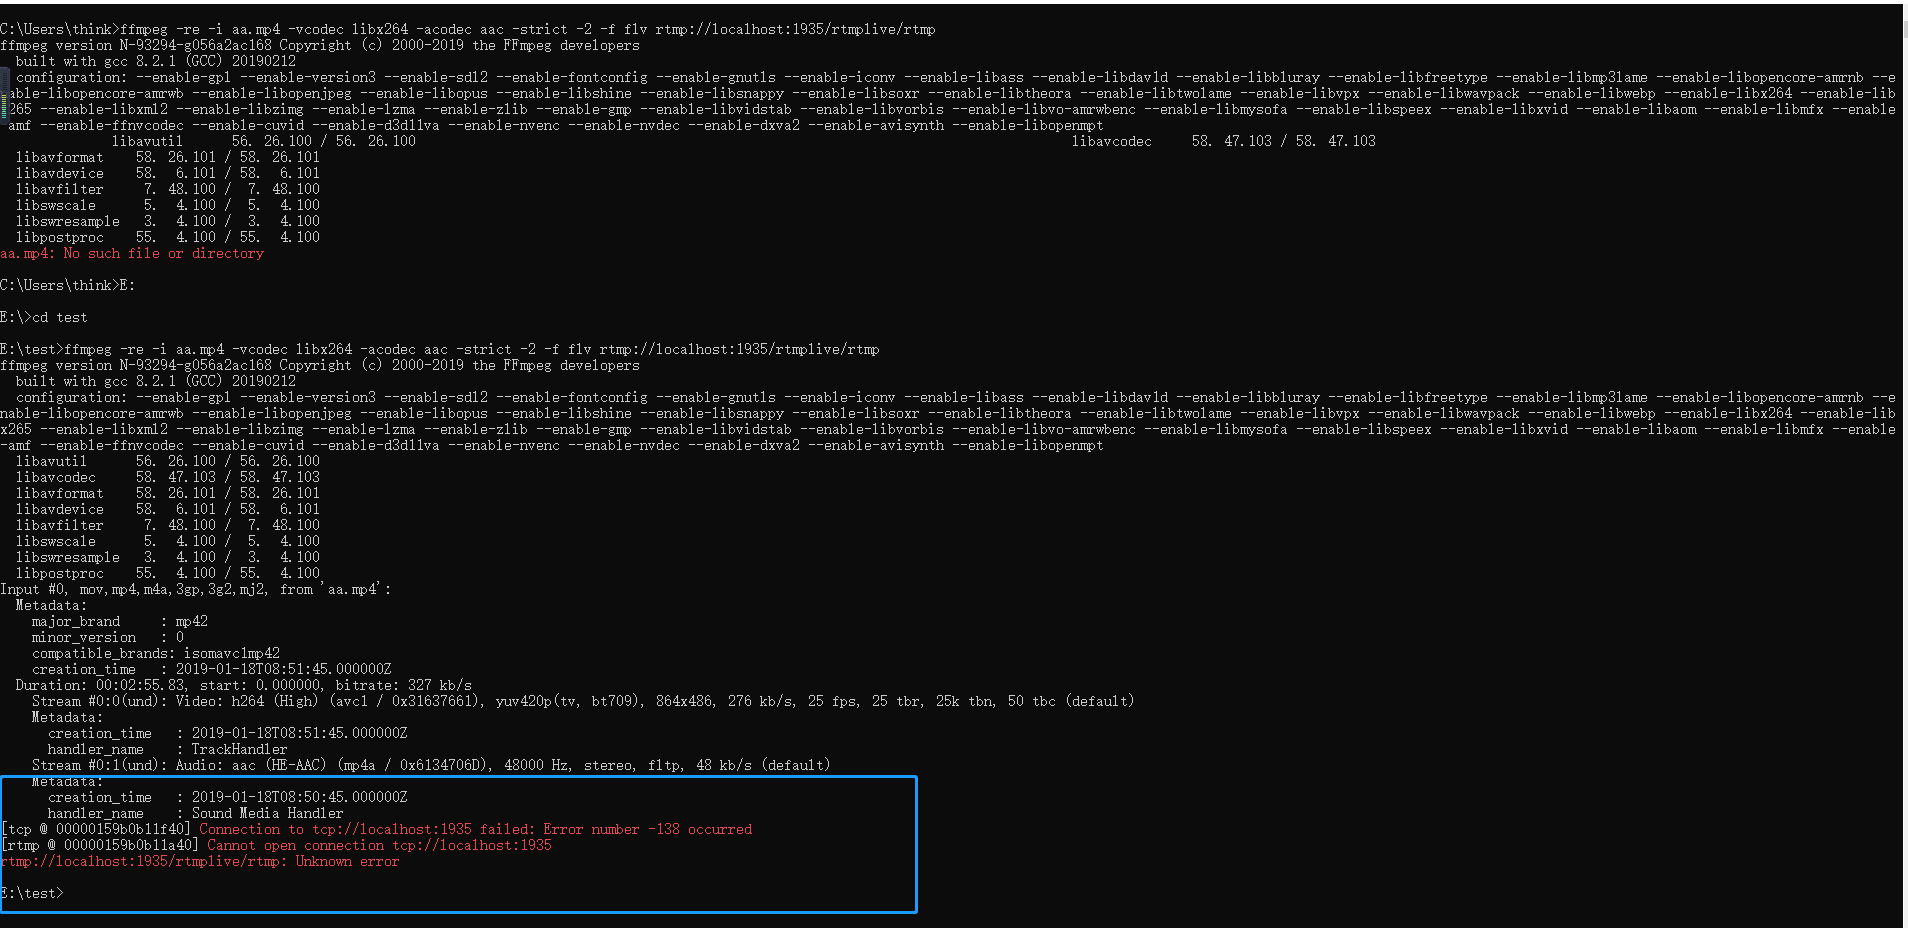Image resolution: width=1908 pixels, height=928 pixels.
Task: Click the 'minor_version : 0' line
Action: pyautogui.click(x=108, y=637)
